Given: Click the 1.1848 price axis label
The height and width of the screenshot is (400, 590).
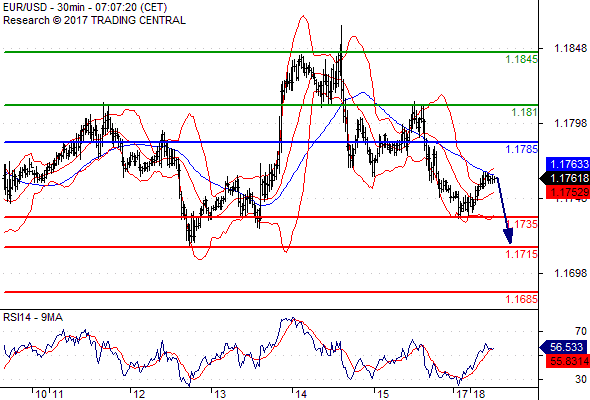Looking at the screenshot, I should click(x=570, y=48).
